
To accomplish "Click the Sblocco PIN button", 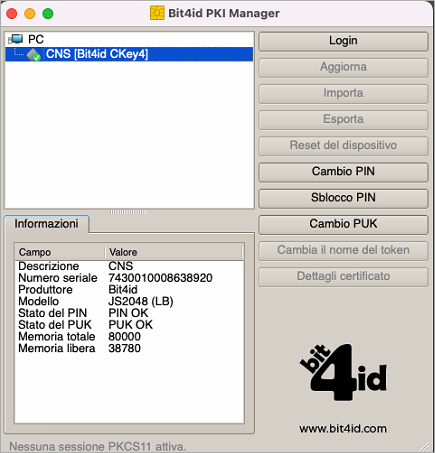I will tap(343, 198).
